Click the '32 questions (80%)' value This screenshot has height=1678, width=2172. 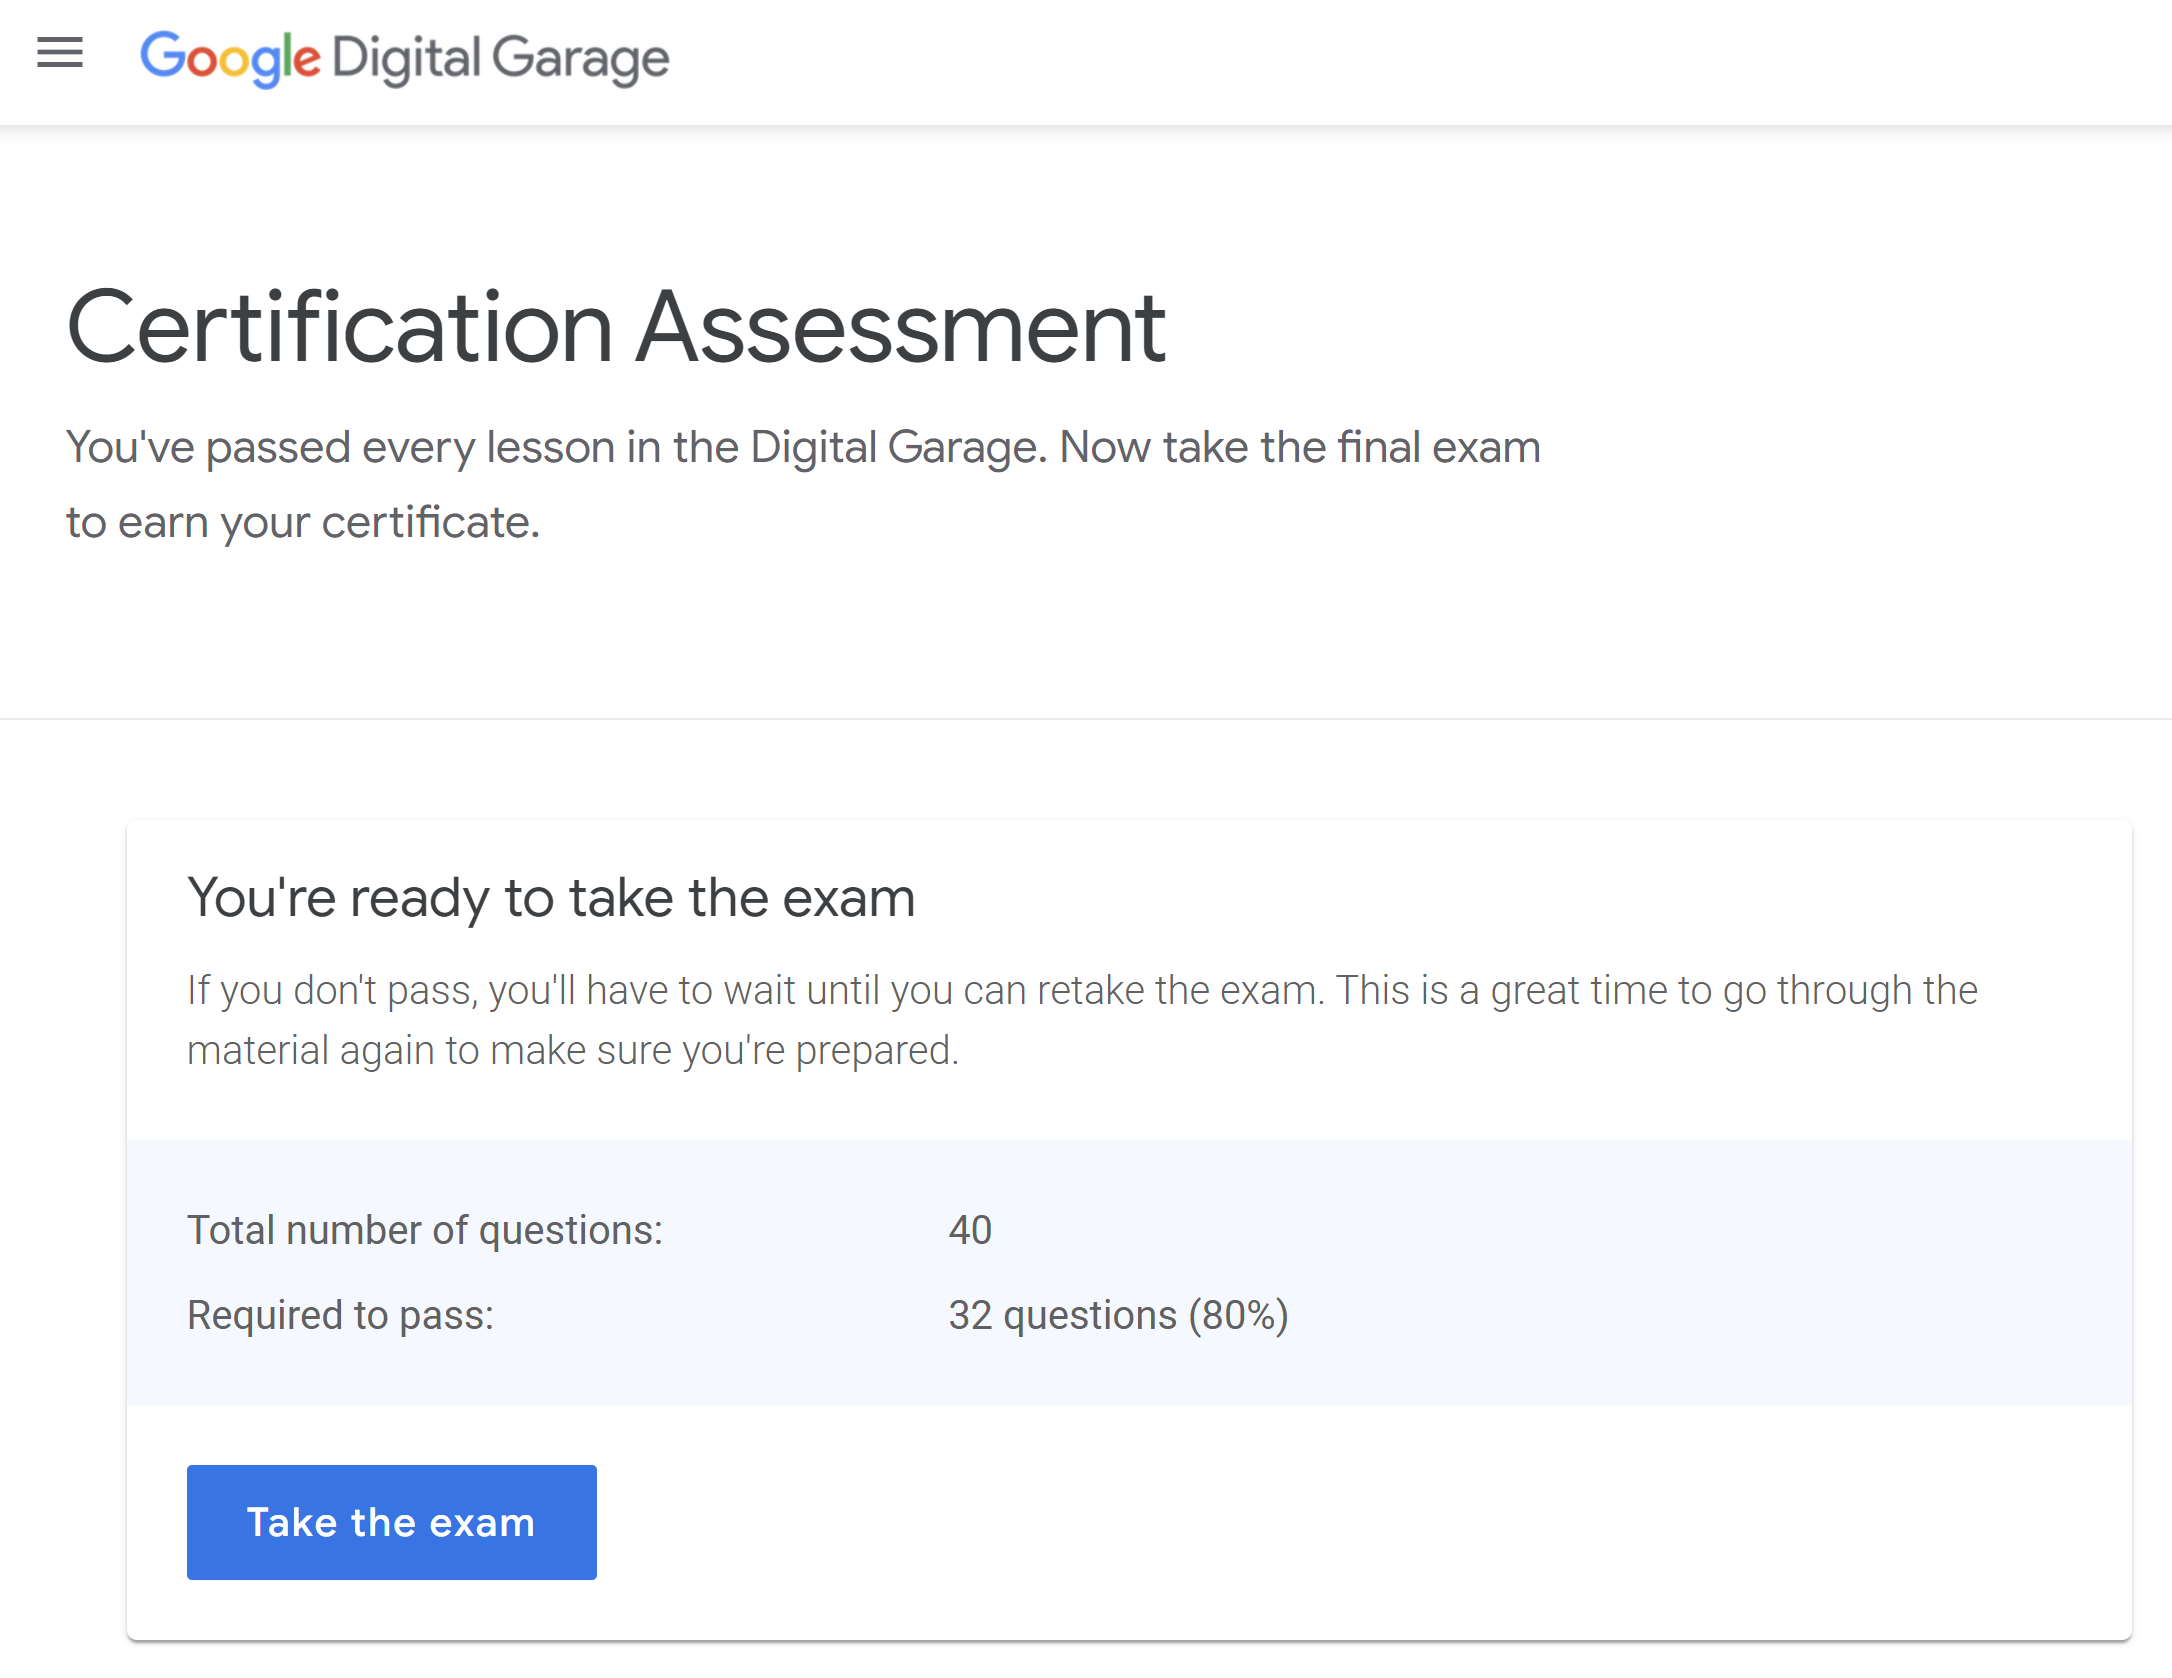pyautogui.click(x=1119, y=1315)
